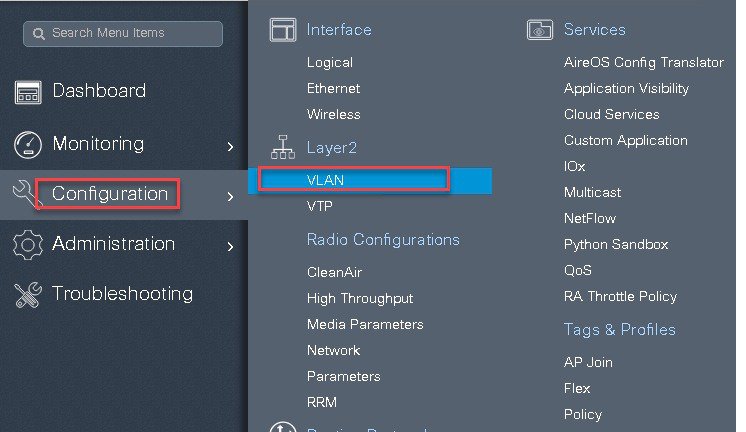The image size is (746, 432).
Task: Click the search magnifier icon
Action: pyautogui.click(x=39, y=33)
